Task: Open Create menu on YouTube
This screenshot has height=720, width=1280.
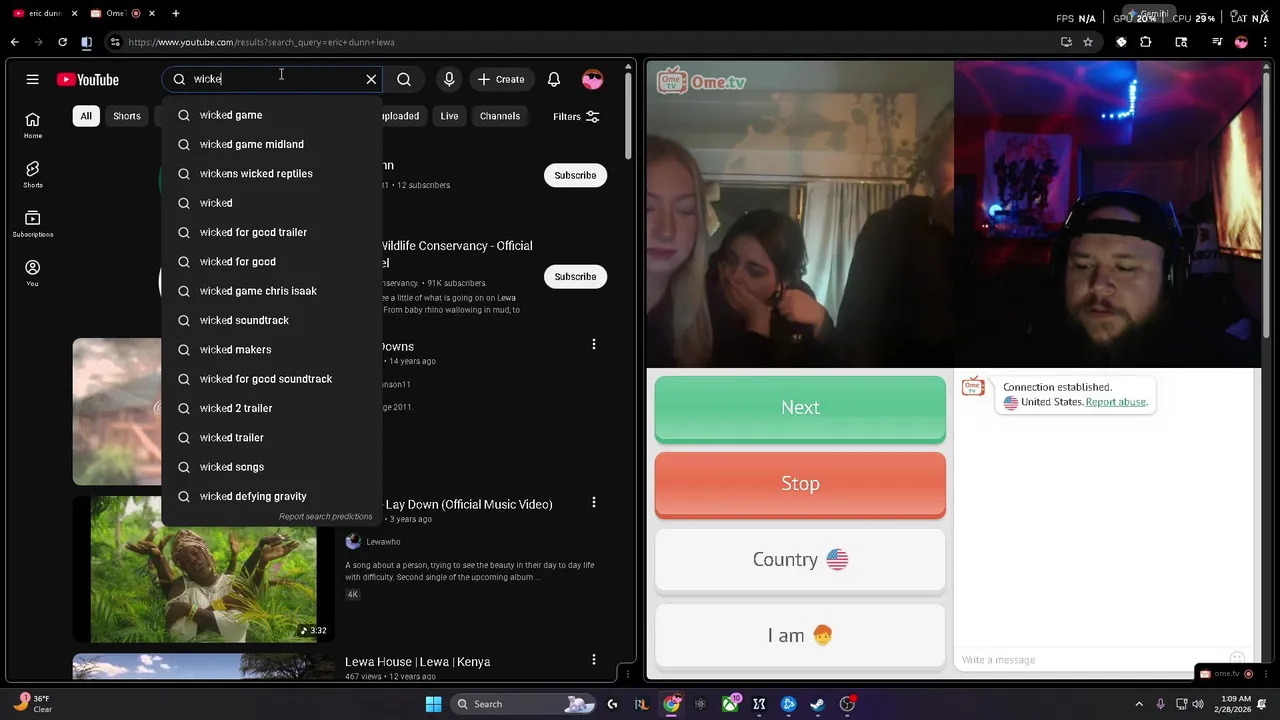Action: coord(501,79)
